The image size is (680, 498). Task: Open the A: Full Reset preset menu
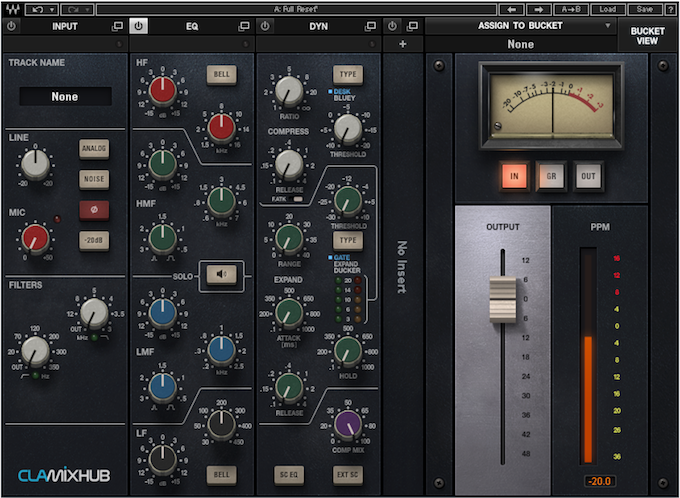[x=296, y=9]
